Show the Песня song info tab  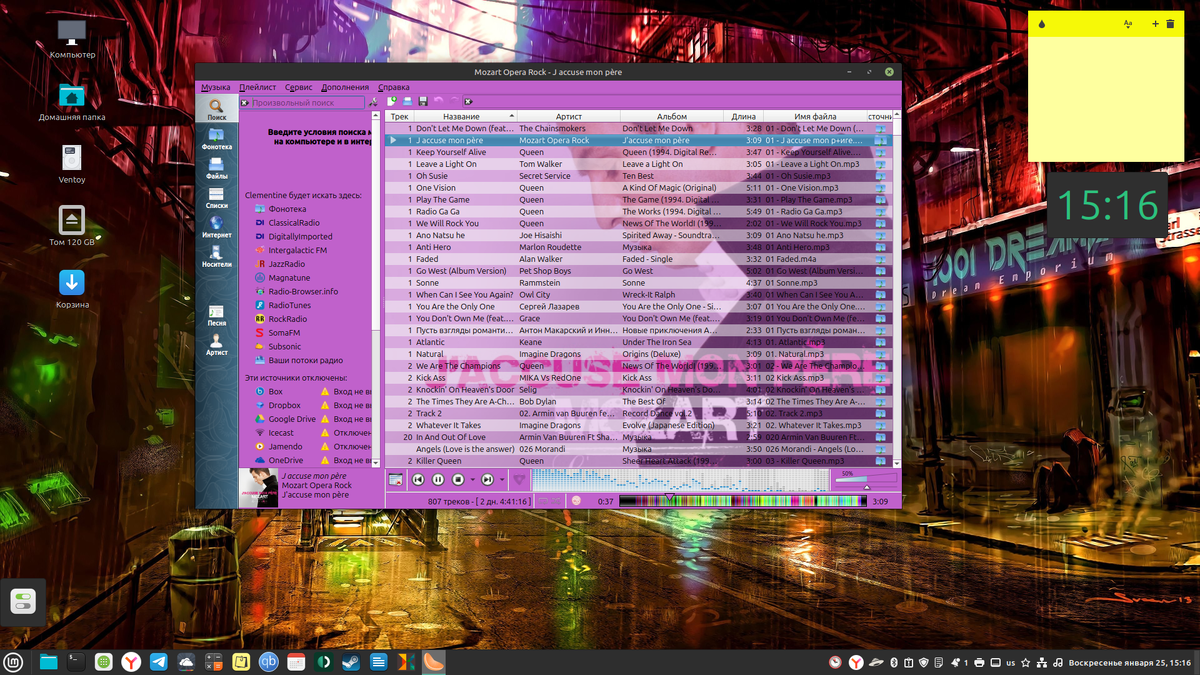[216, 316]
